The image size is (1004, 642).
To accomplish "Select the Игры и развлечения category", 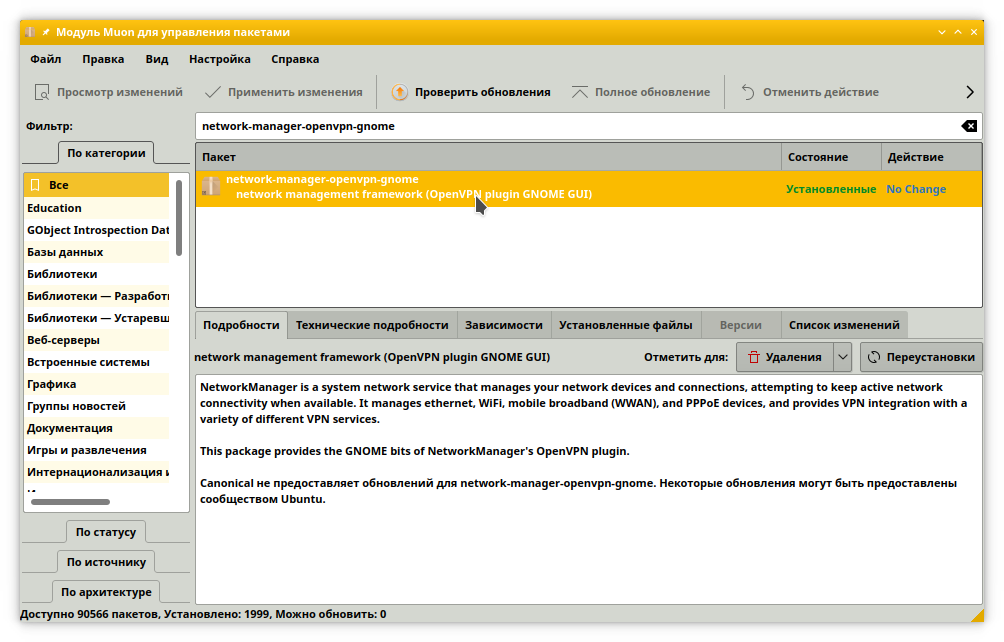I will pyautogui.click(x=97, y=450).
